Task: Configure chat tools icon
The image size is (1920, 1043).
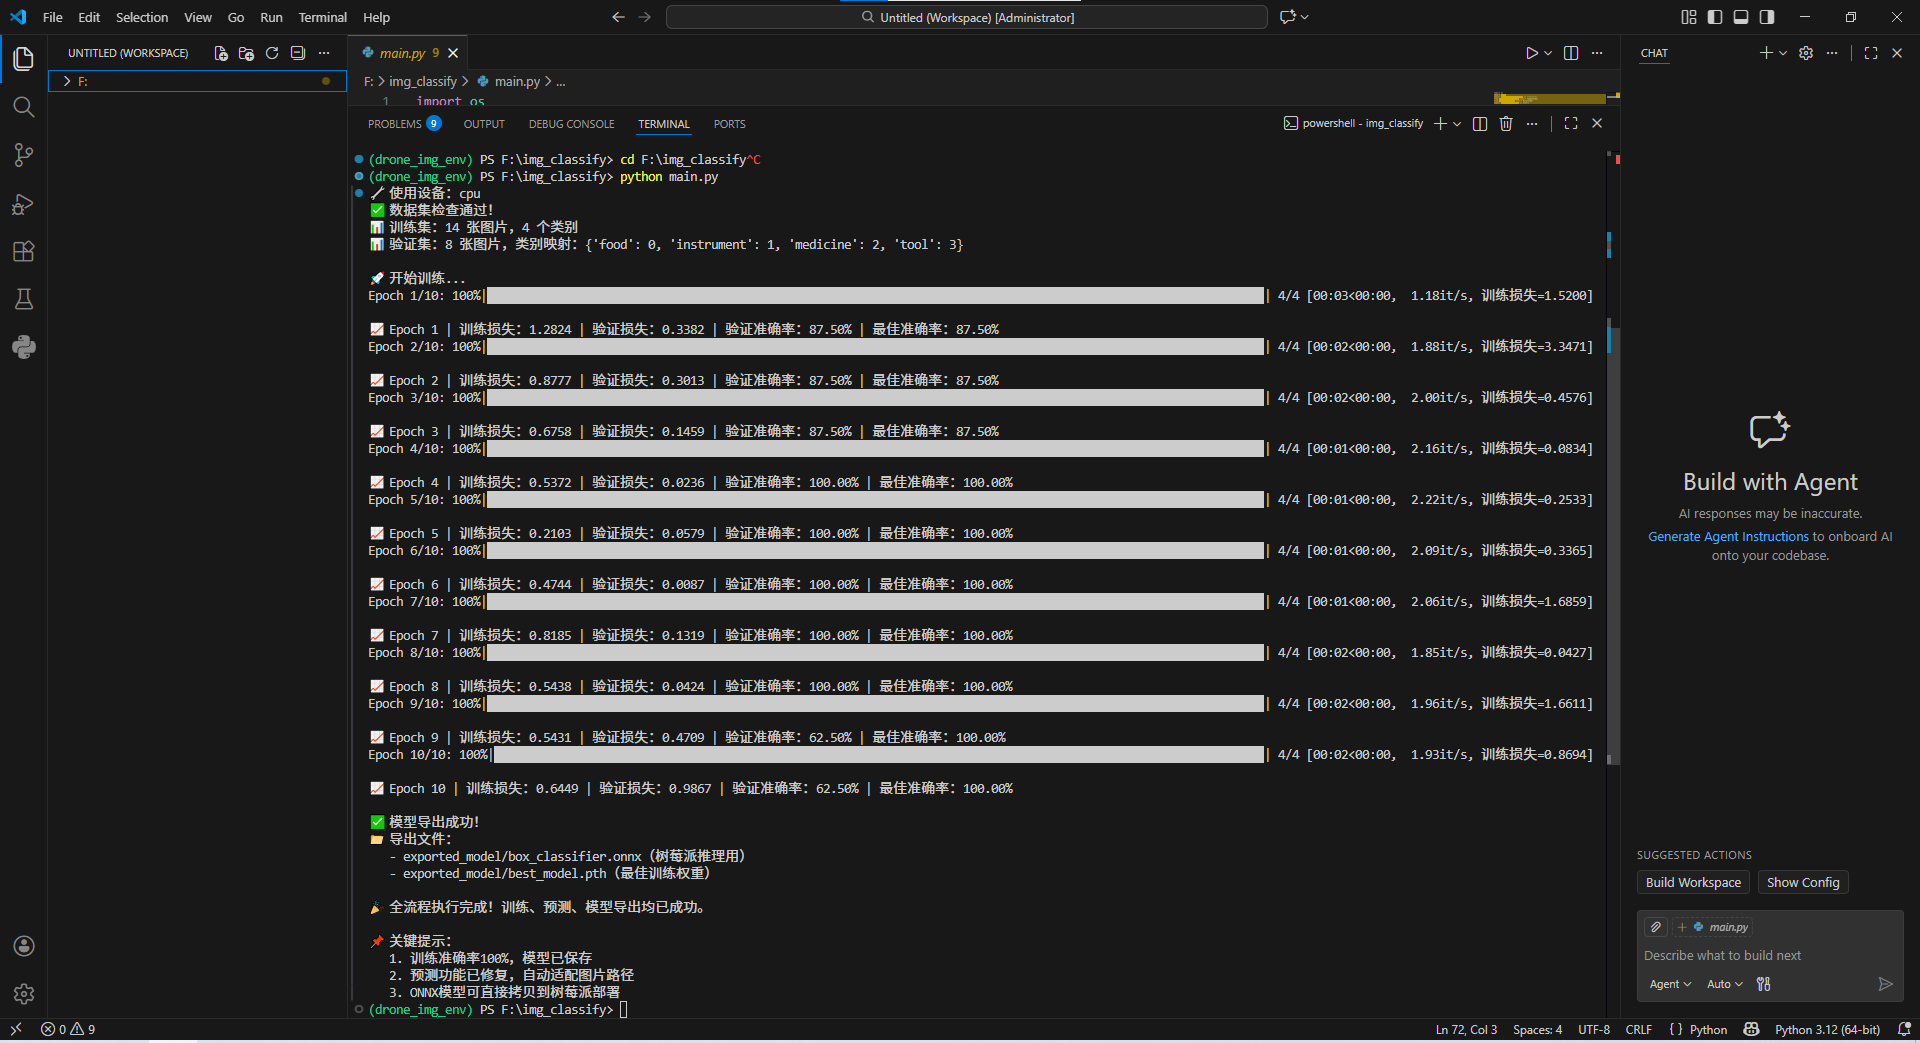Action: (x=1764, y=984)
